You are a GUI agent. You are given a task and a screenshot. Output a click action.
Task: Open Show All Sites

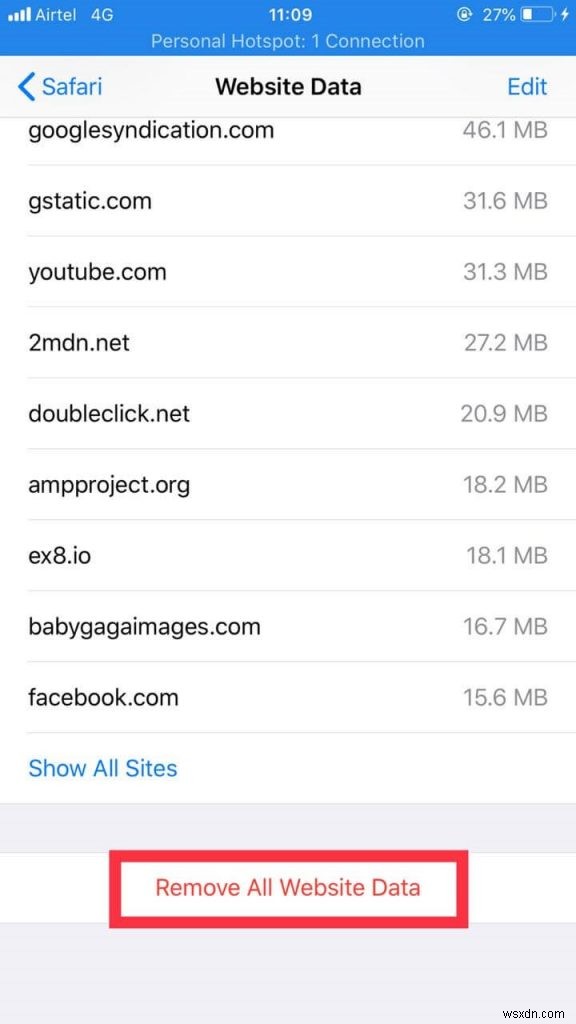pyautogui.click(x=102, y=768)
